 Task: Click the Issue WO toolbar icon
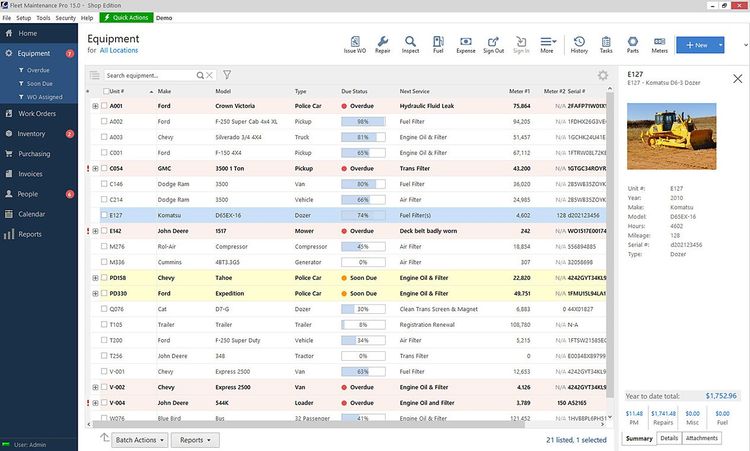[355, 43]
